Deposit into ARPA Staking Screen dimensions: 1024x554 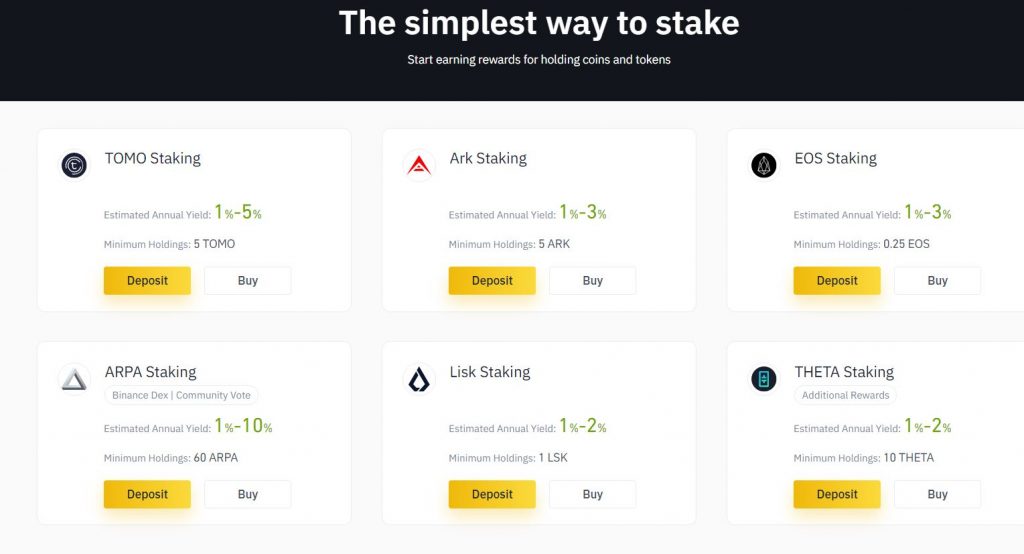click(x=148, y=495)
